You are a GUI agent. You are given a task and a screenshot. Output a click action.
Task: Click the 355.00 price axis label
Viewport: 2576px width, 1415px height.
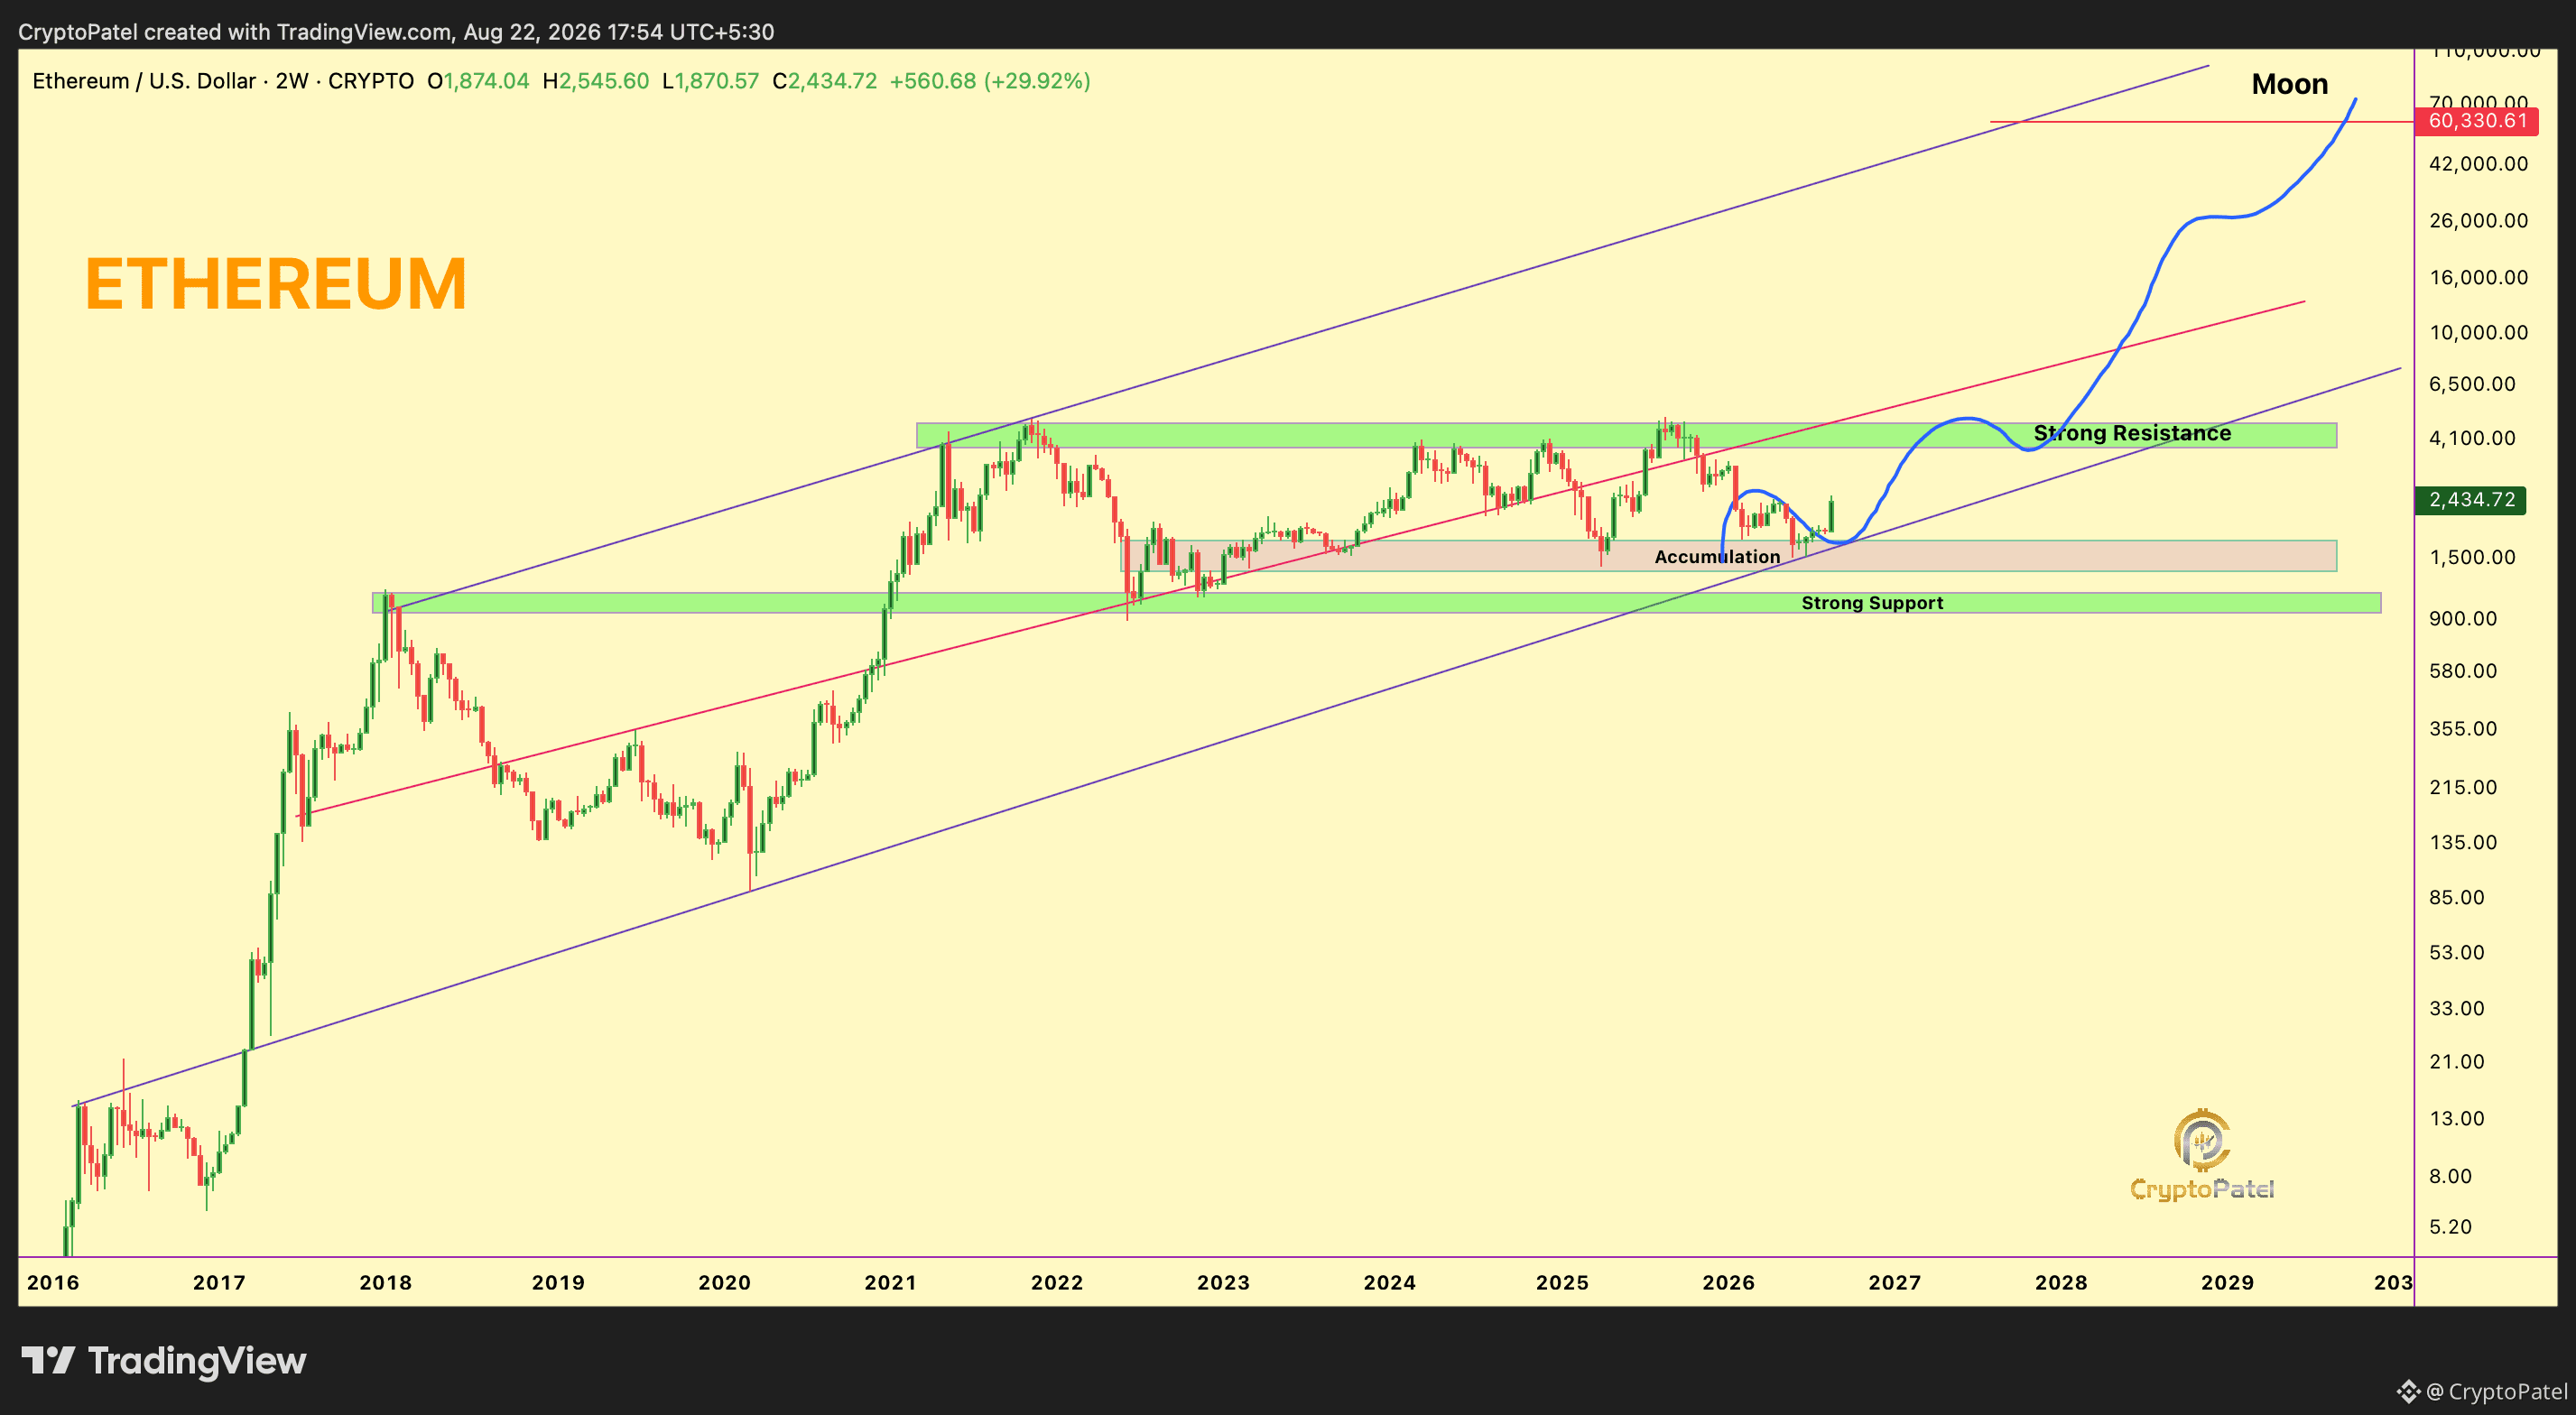click(x=2463, y=729)
